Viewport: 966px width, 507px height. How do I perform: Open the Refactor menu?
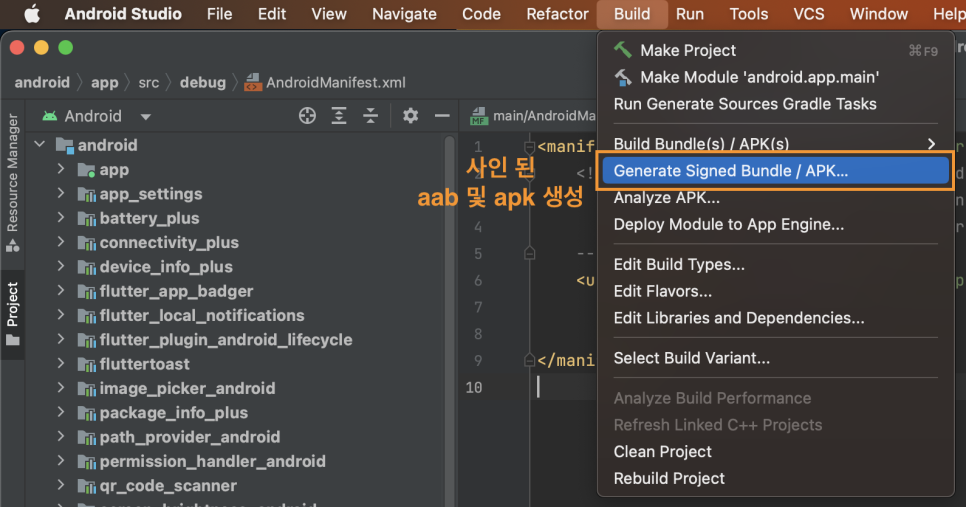(557, 14)
